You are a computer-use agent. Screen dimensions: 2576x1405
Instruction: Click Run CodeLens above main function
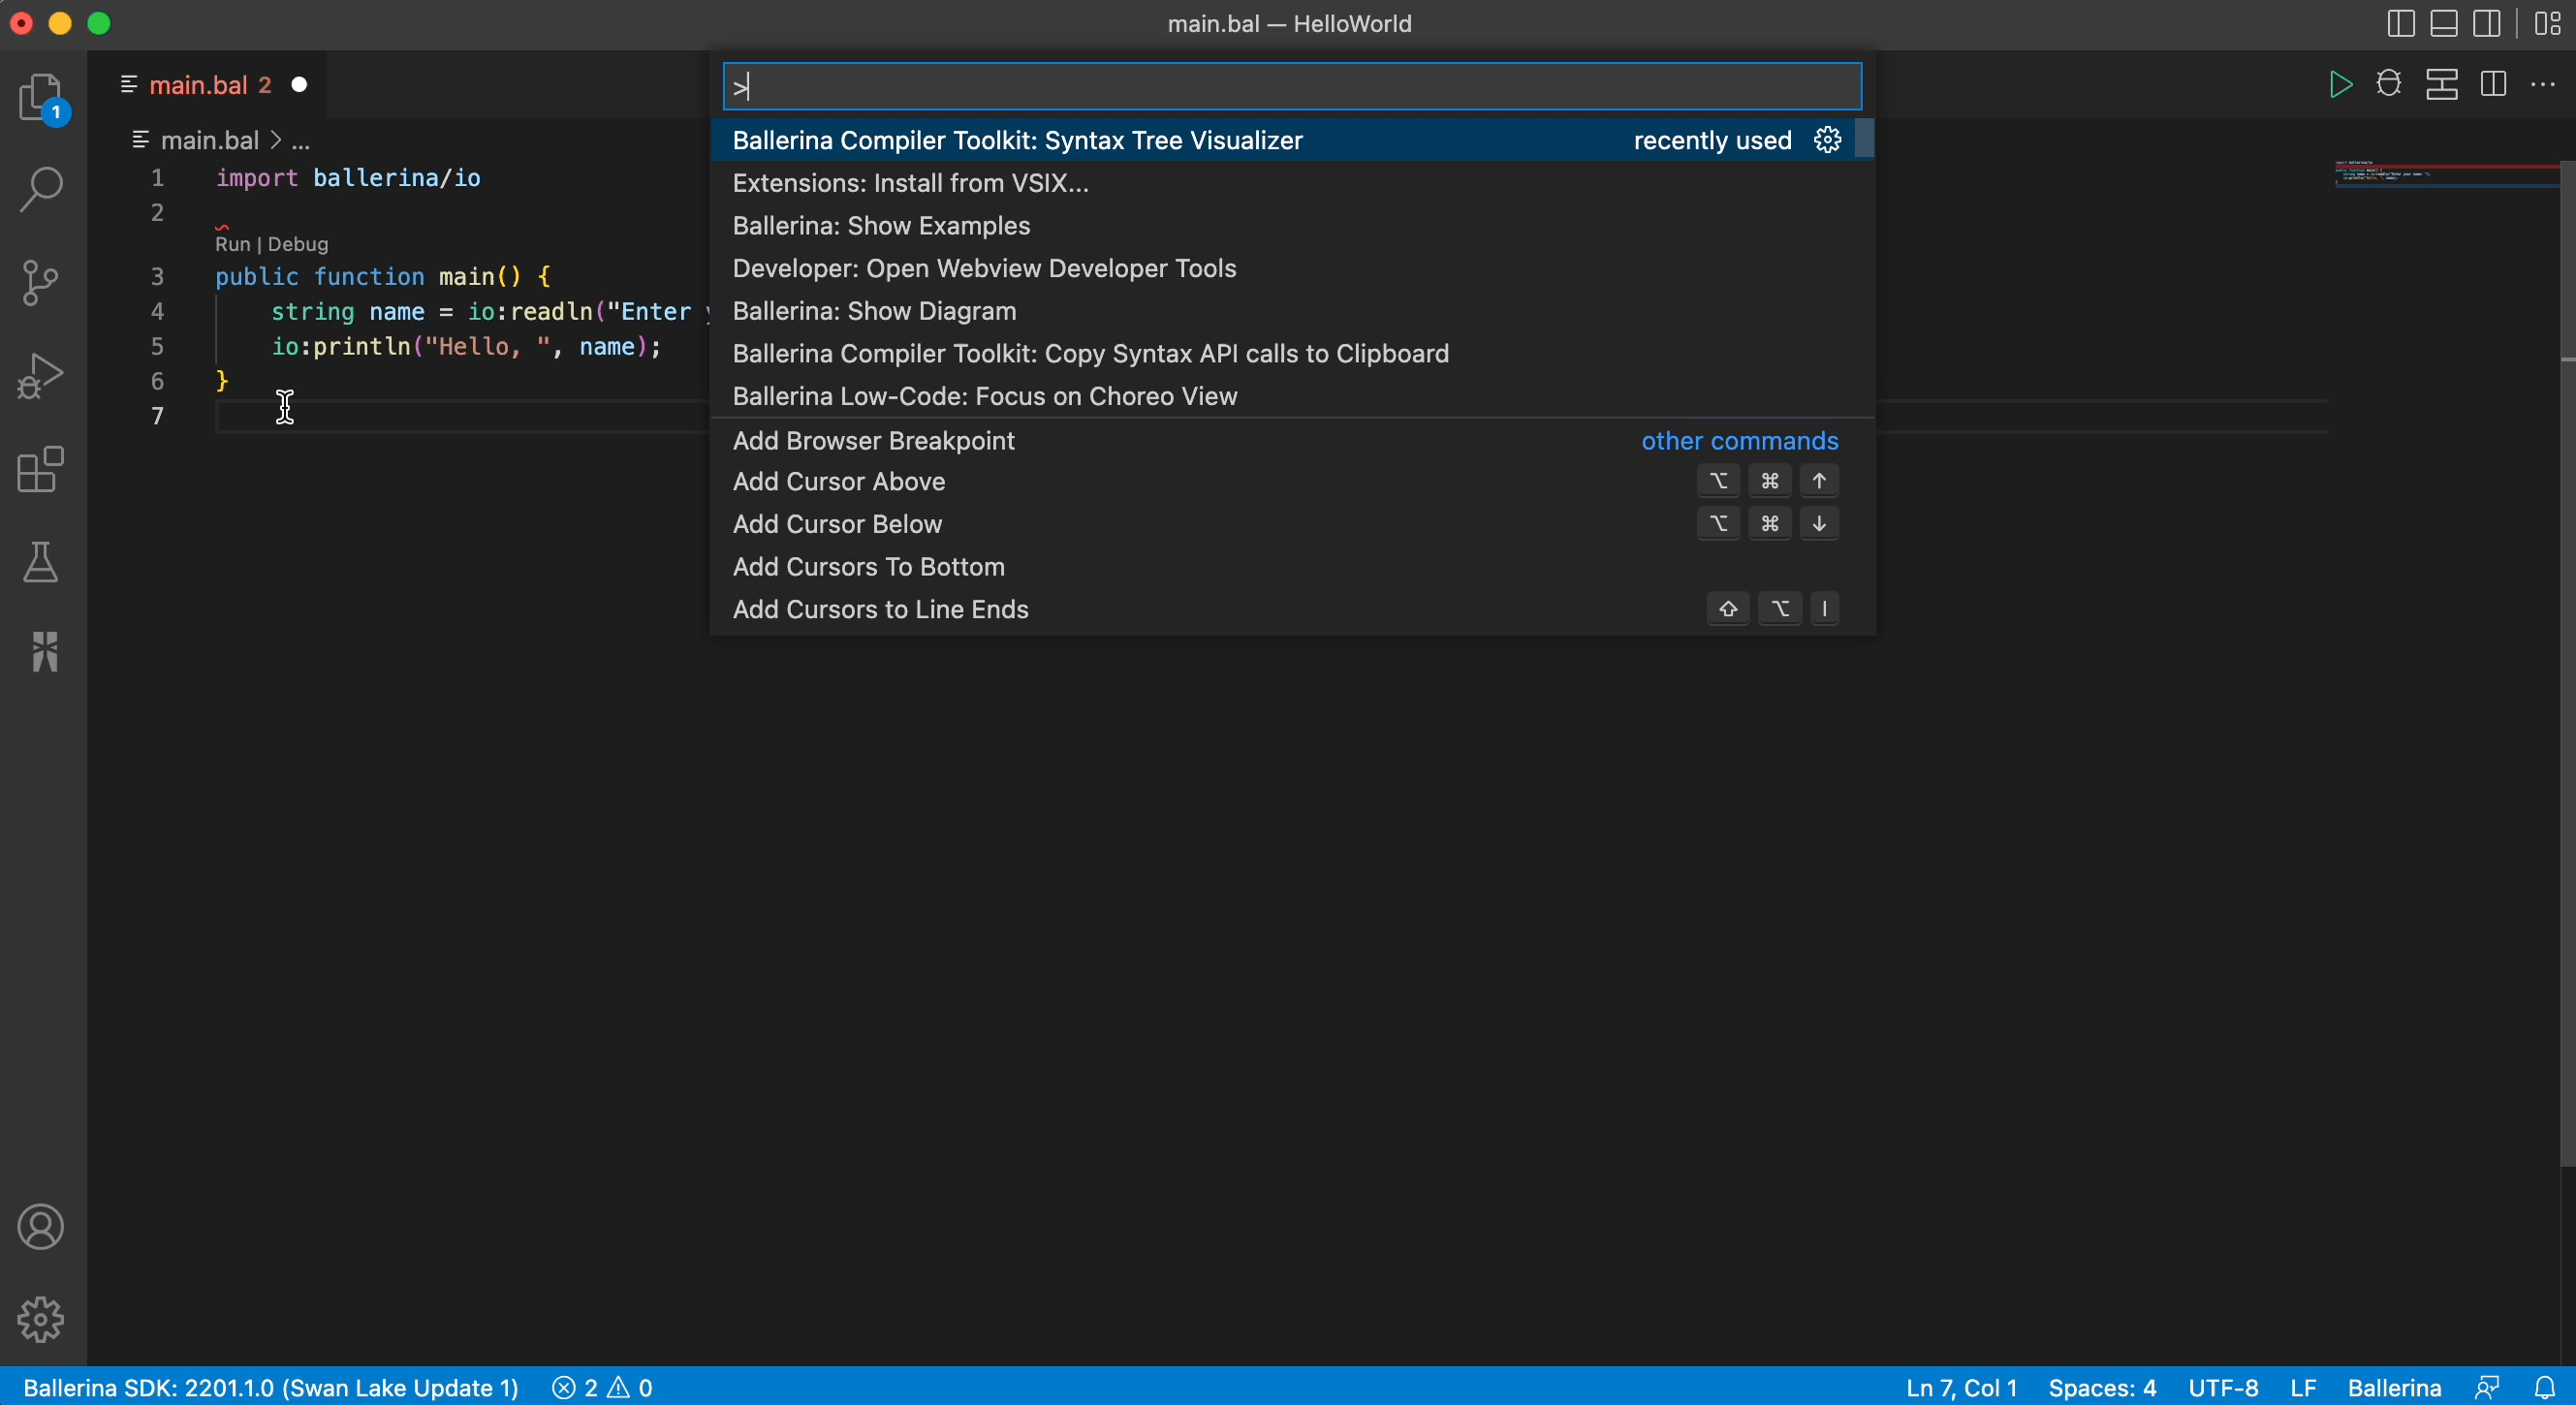pyautogui.click(x=232, y=244)
